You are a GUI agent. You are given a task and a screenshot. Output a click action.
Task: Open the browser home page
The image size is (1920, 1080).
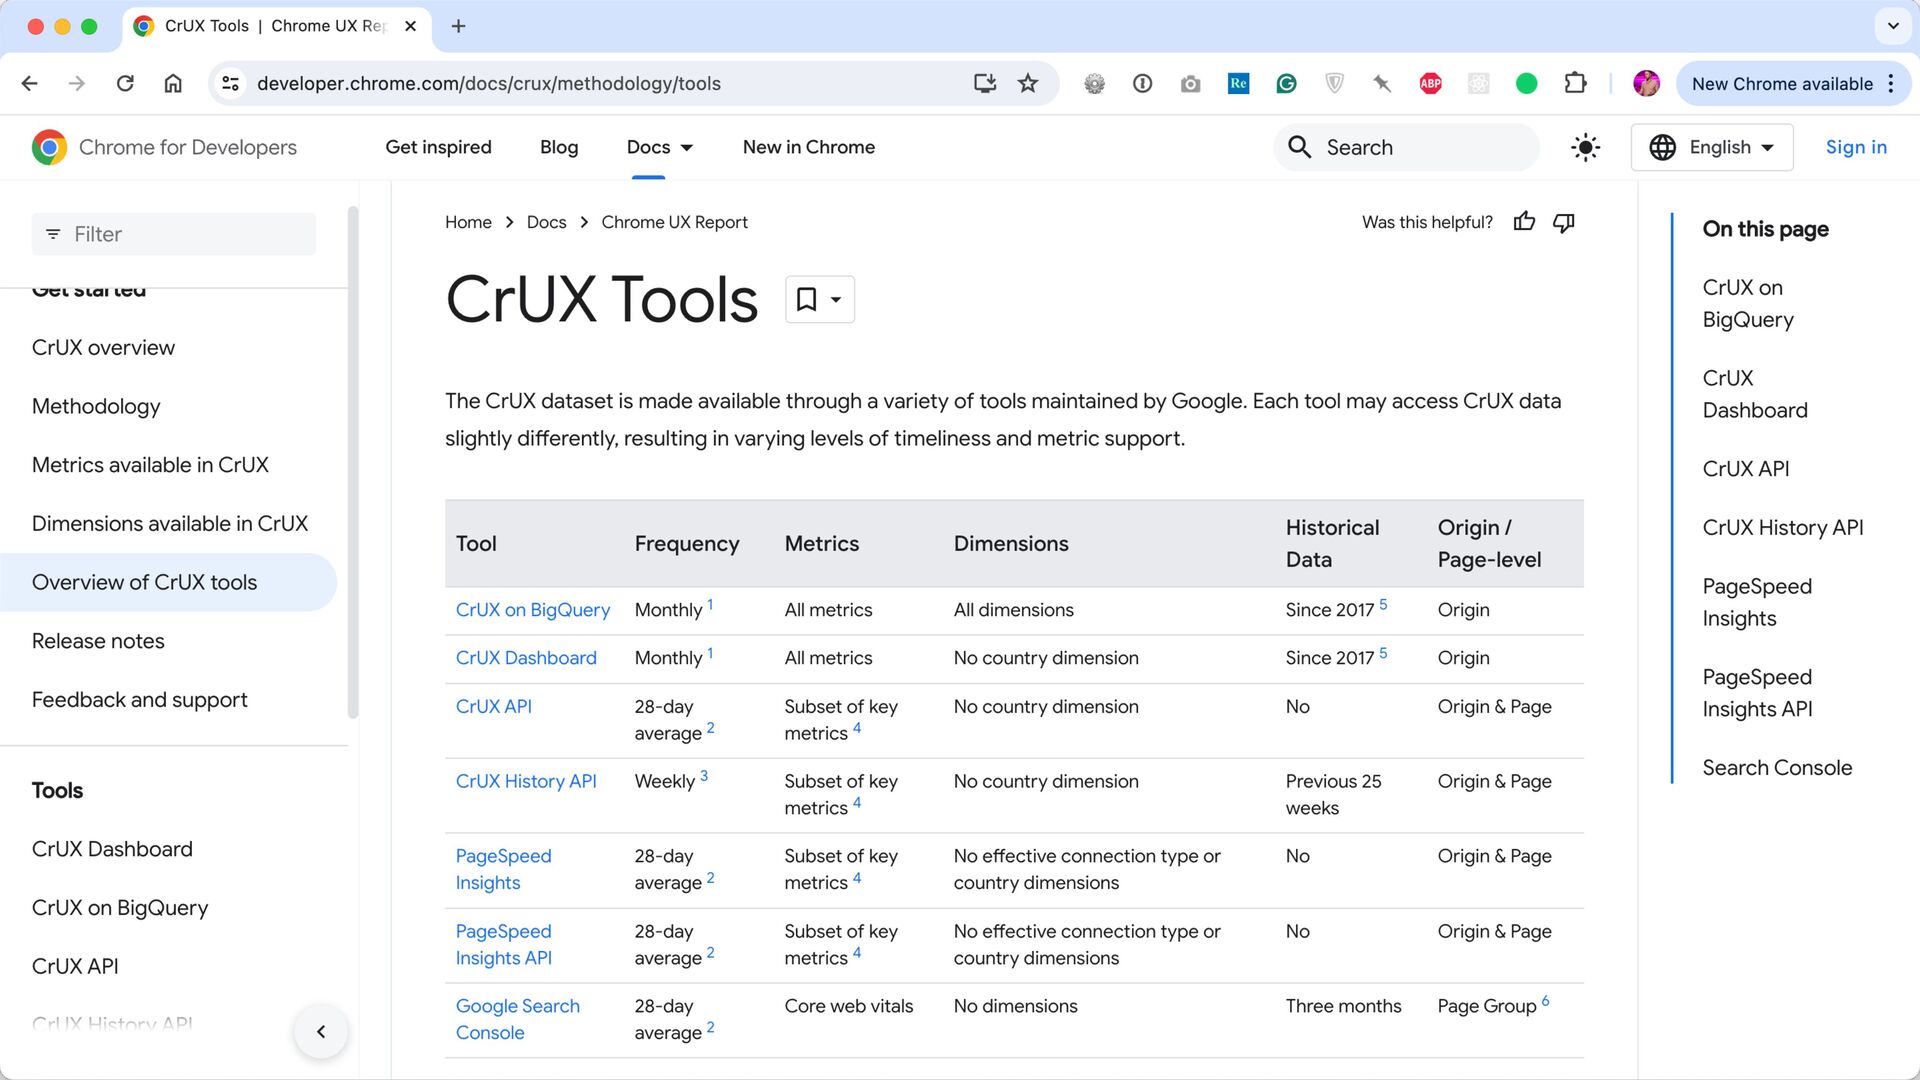click(173, 84)
